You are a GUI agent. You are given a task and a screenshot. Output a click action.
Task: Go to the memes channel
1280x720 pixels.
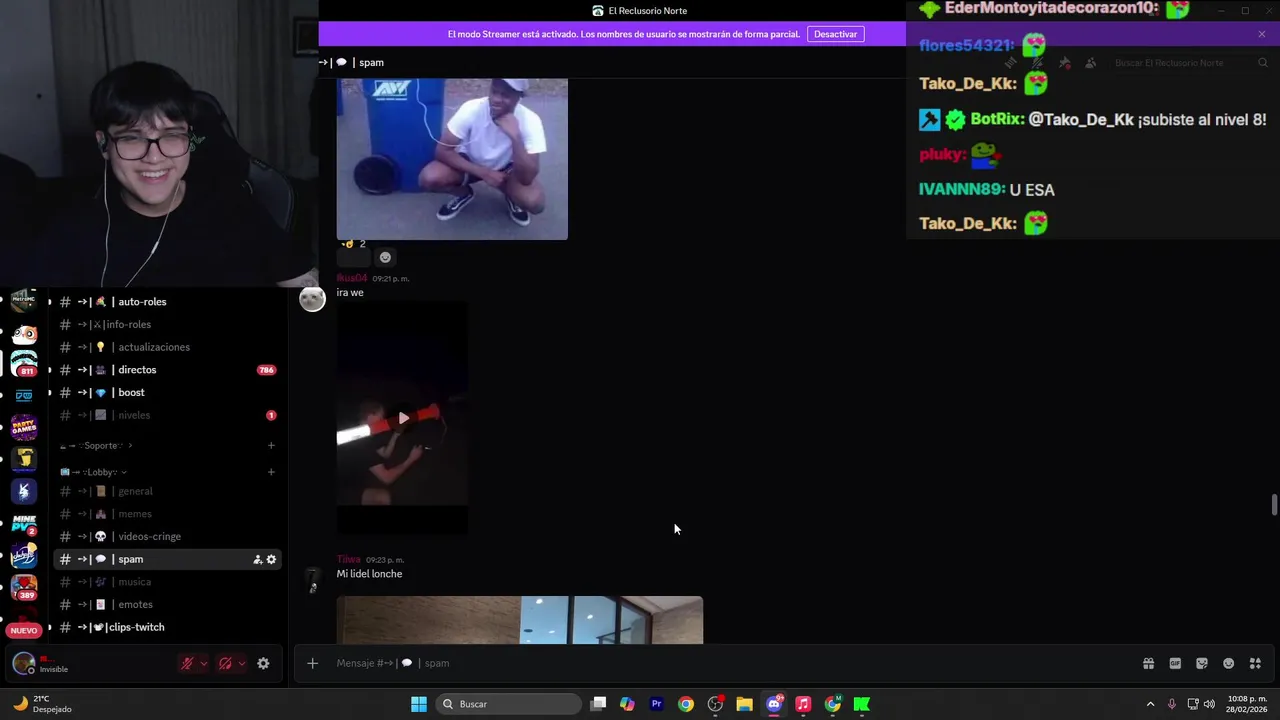(x=167, y=514)
